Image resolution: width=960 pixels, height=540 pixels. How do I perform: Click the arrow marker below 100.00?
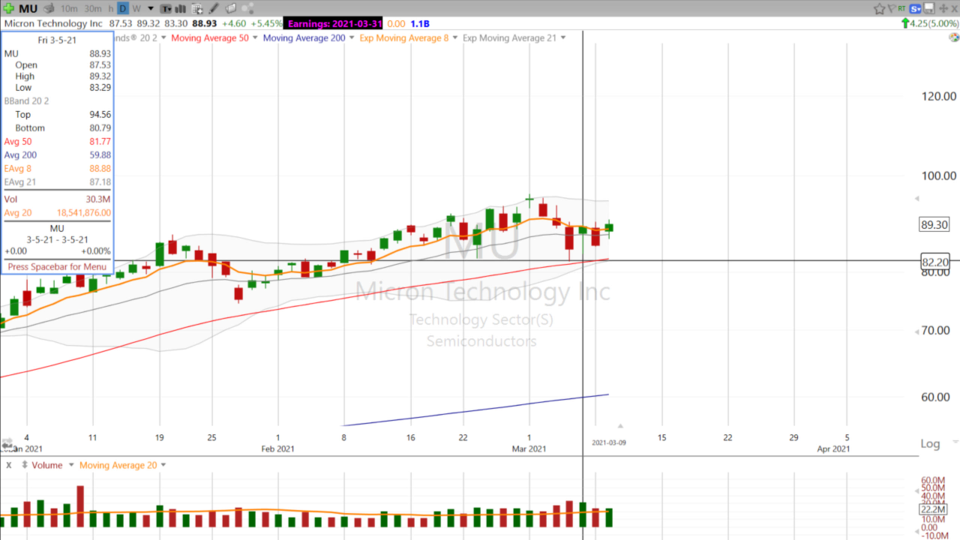[x=917, y=198]
